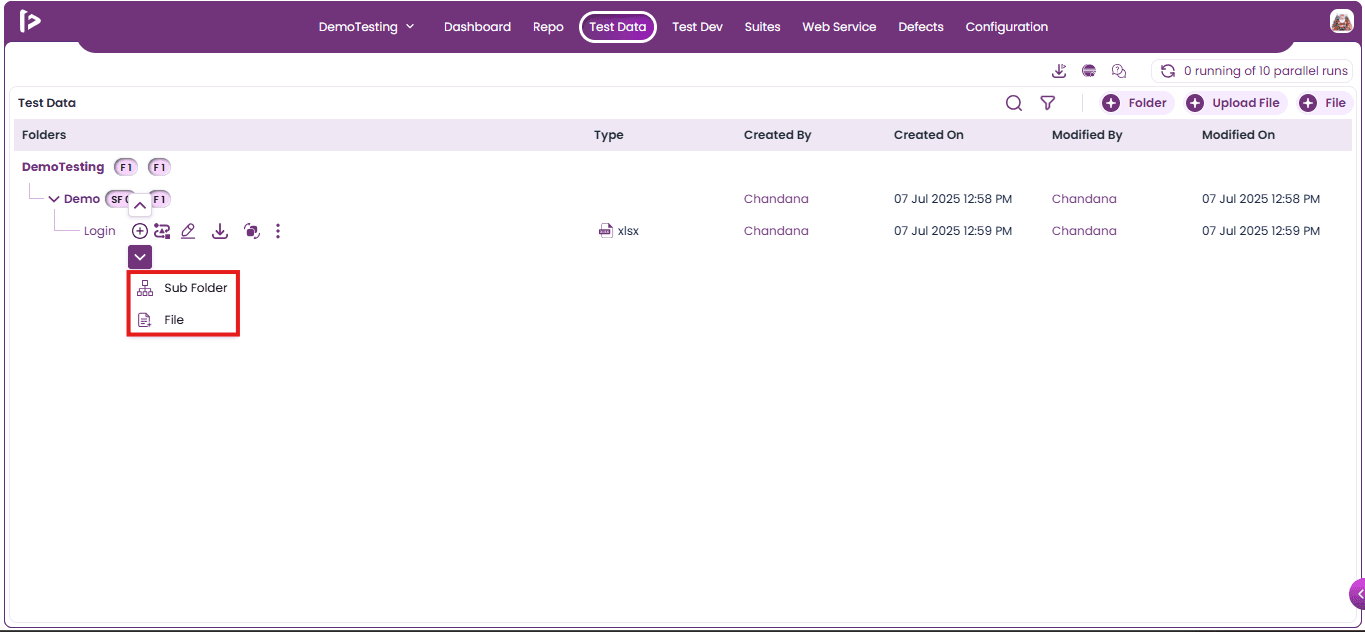This screenshot has height=632, width=1365.
Task: Click the Type column header
Action: point(608,135)
